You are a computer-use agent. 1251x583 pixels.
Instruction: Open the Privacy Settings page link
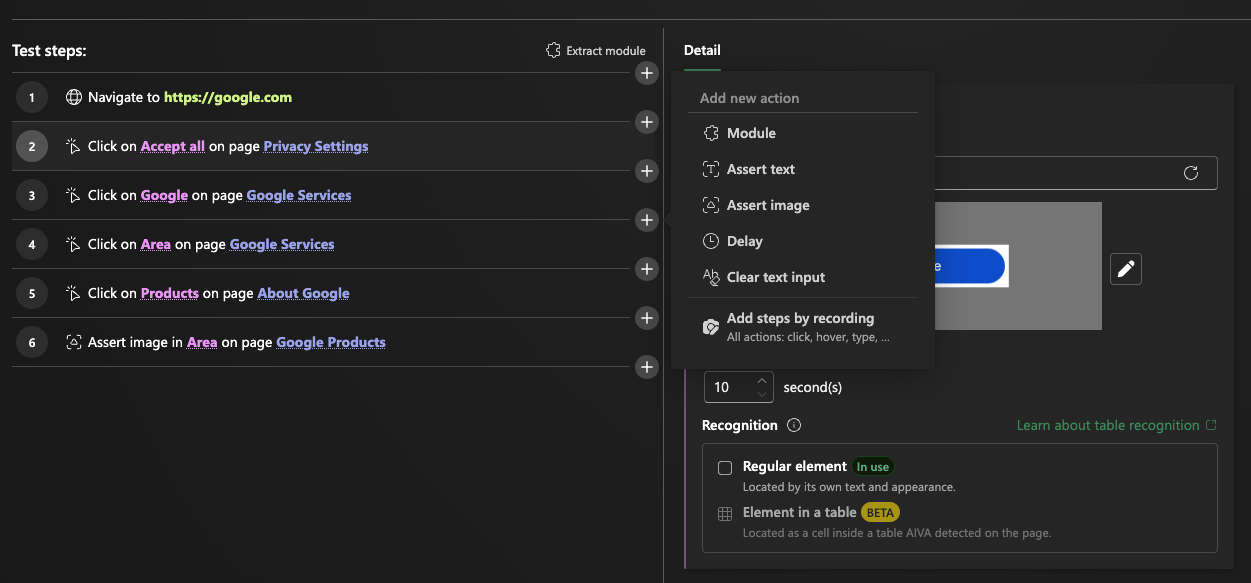(316, 146)
